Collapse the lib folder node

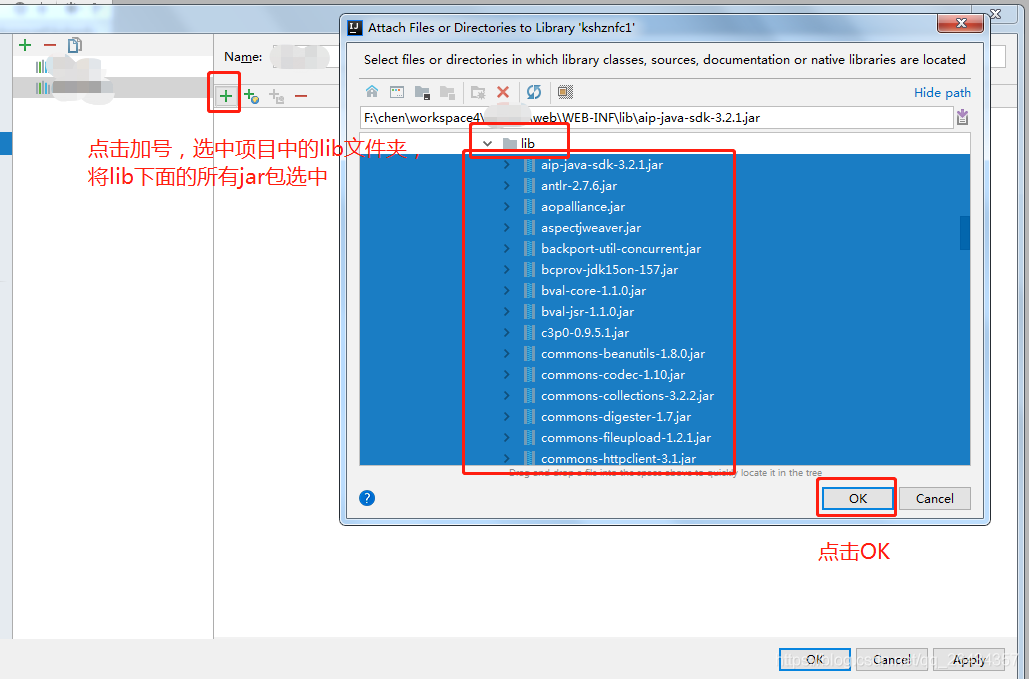(487, 143)
